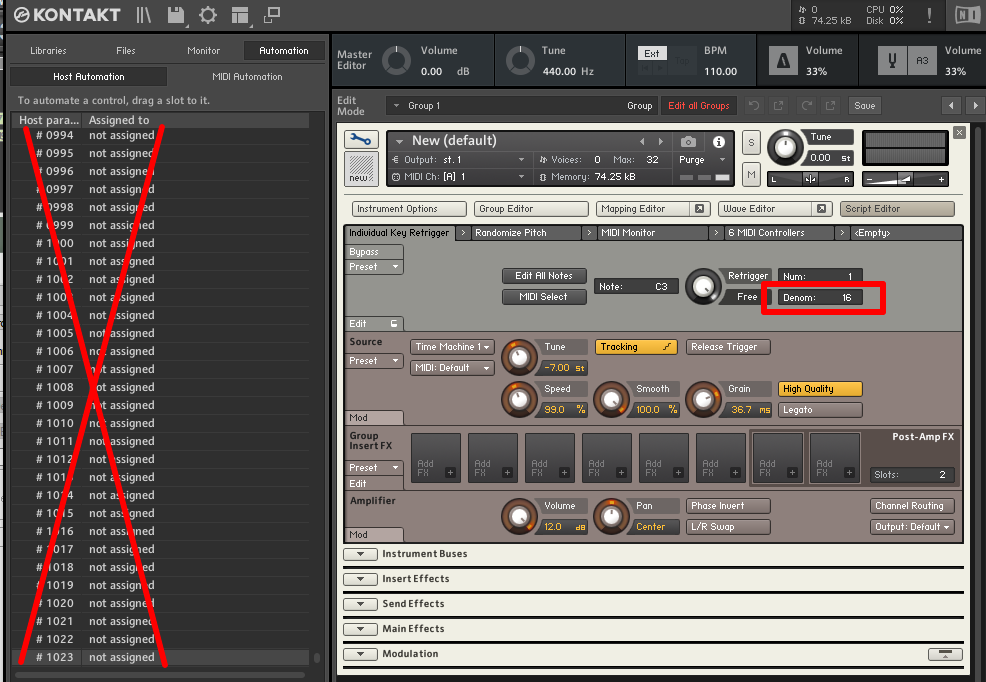Click the Save button in Edit Mode bar

tap(865, 106)
